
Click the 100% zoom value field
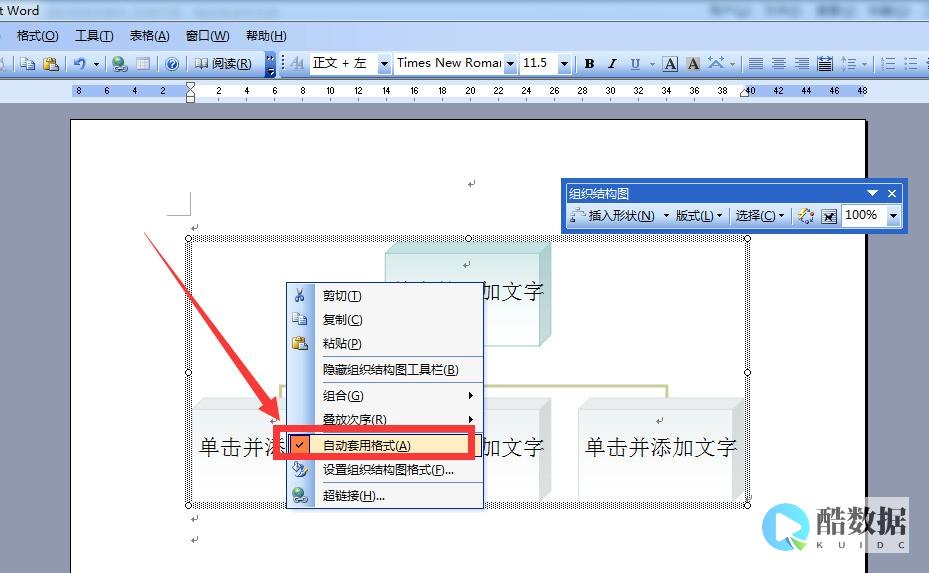[x=863, y=215]
